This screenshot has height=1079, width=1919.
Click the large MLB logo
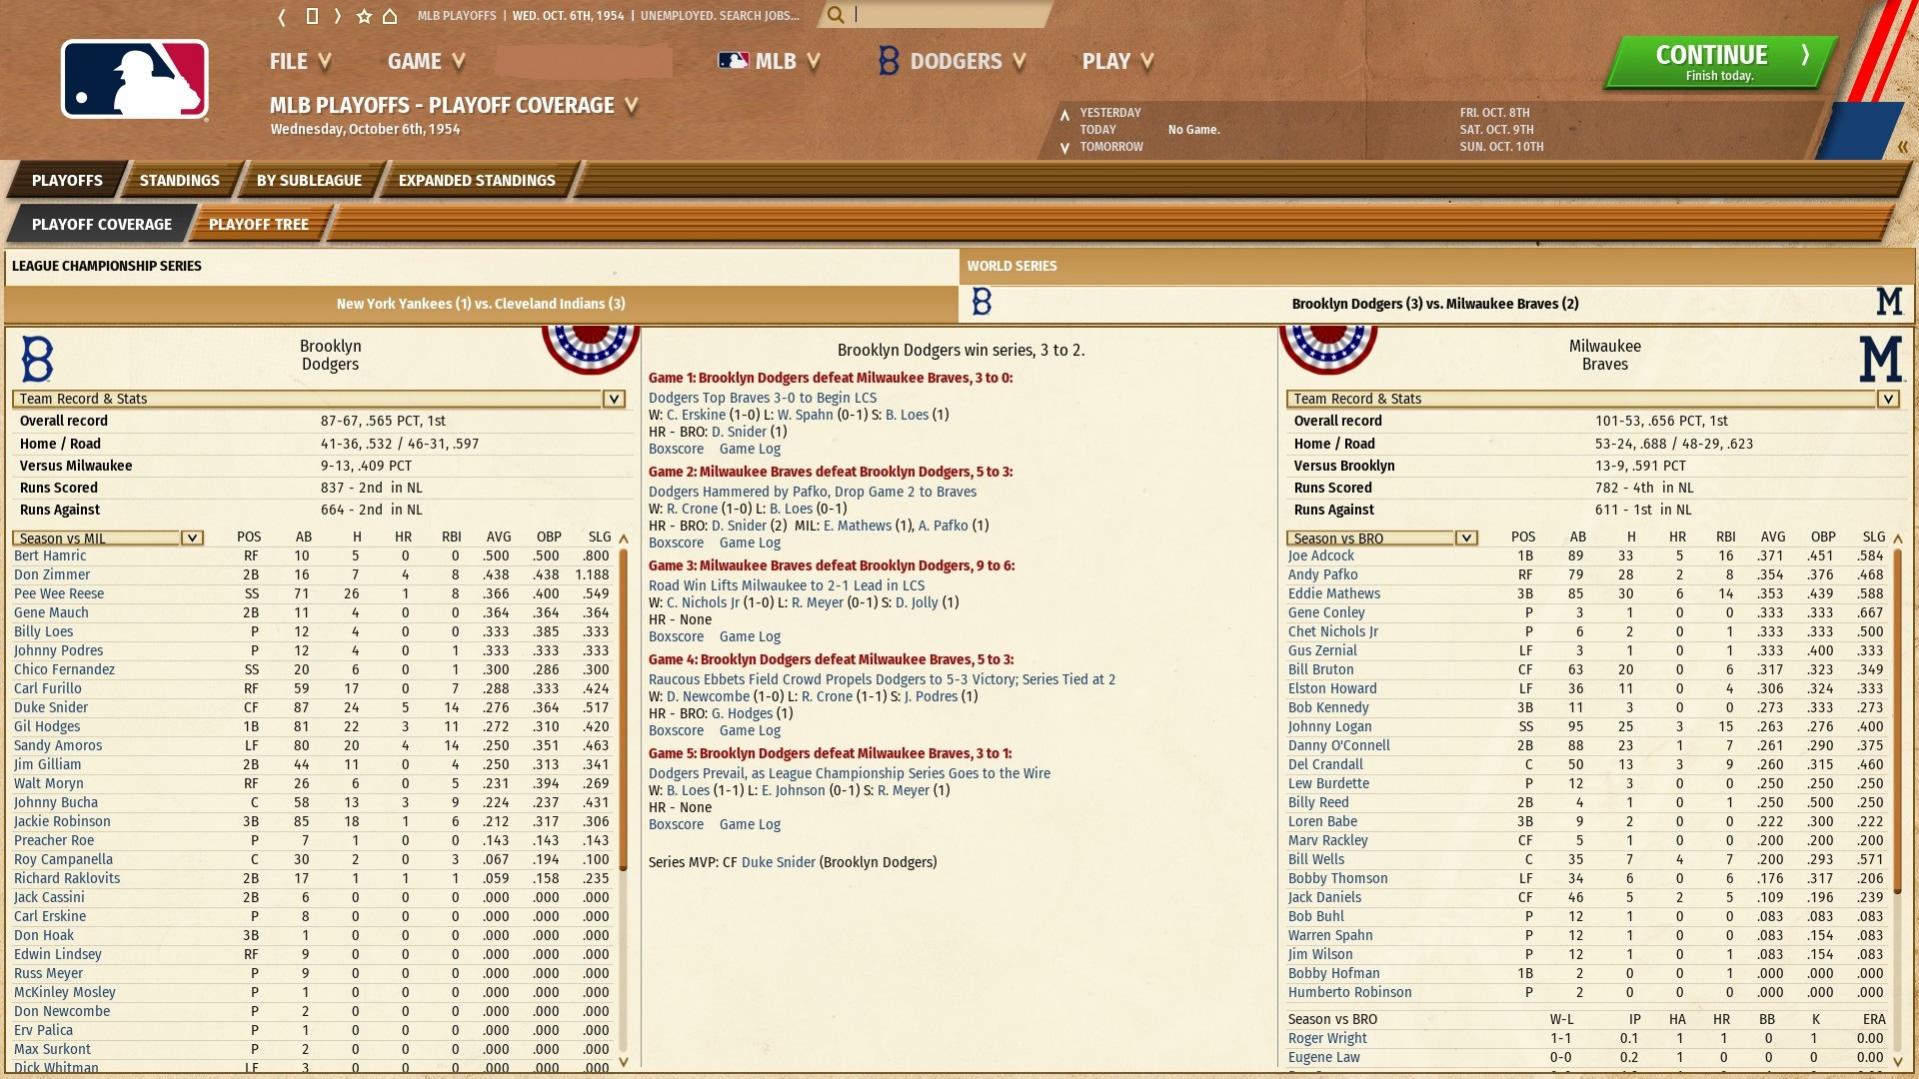point(135,80)
